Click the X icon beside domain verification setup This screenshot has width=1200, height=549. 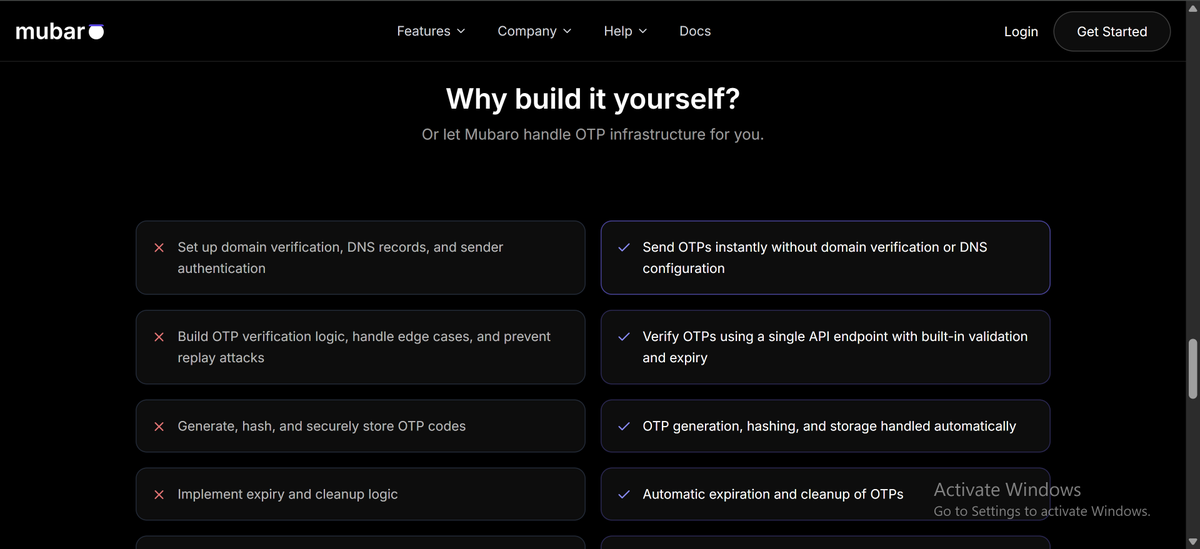pos(159,247)
